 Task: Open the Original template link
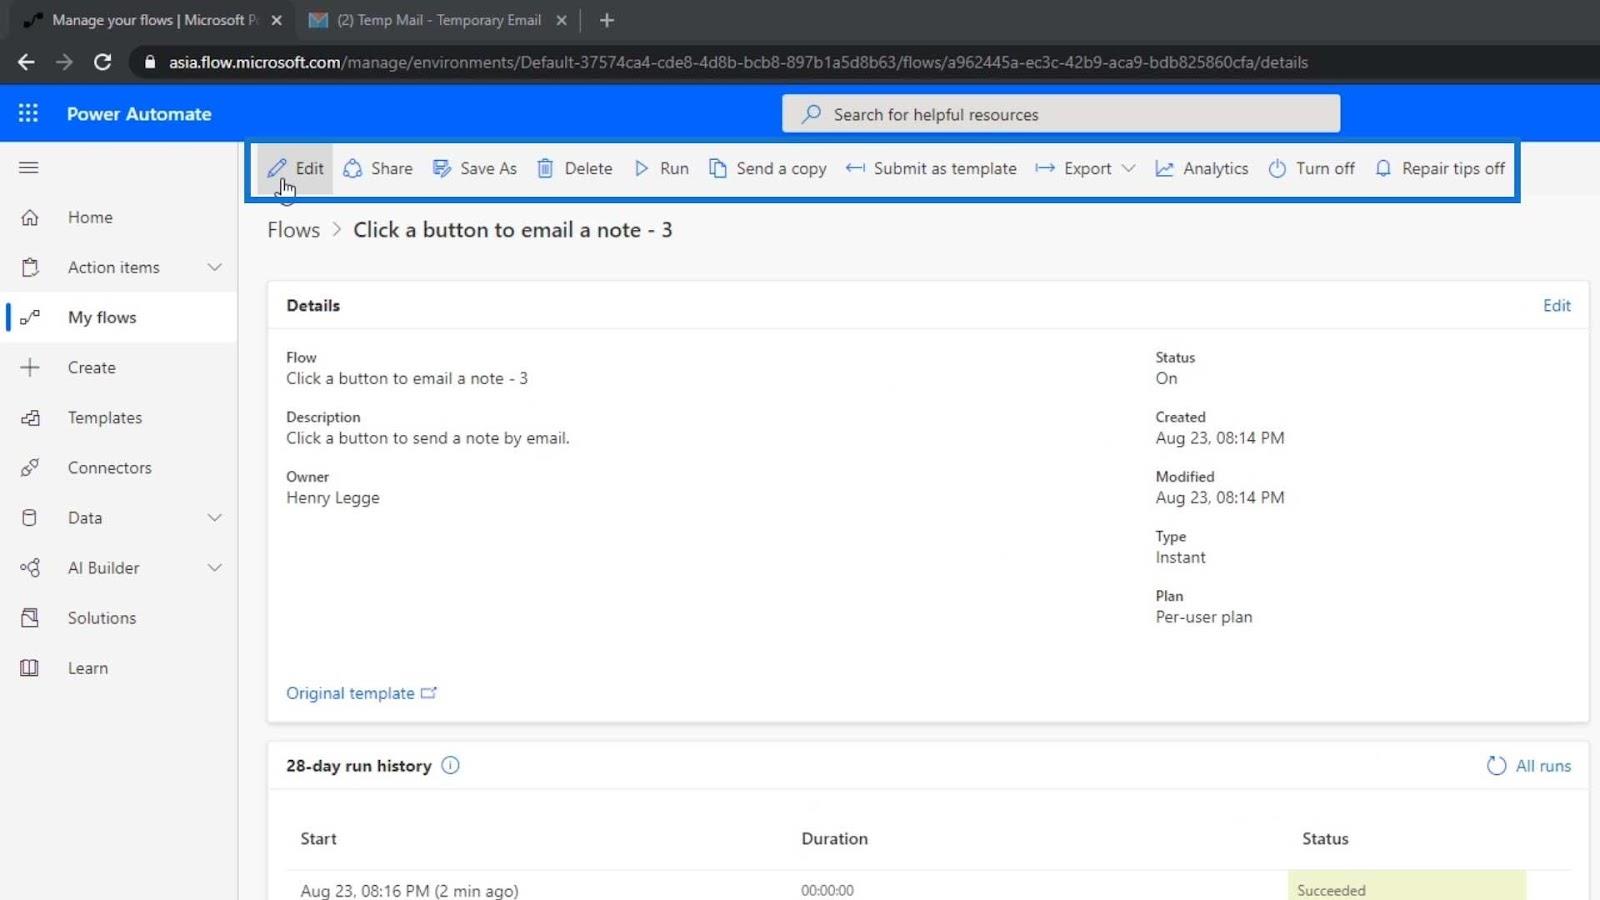[x=361, y=693]
